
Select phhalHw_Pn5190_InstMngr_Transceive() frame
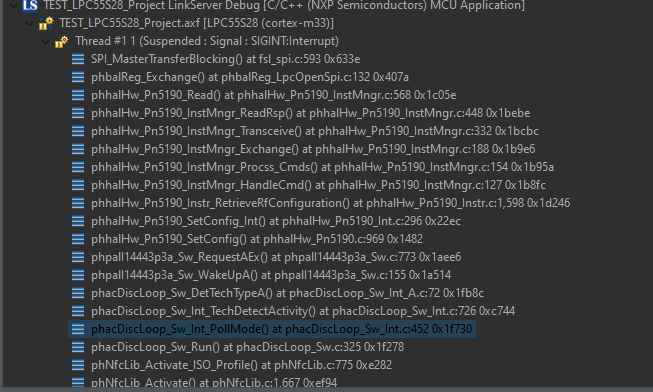pyautogui.click(x=315, y=131)
